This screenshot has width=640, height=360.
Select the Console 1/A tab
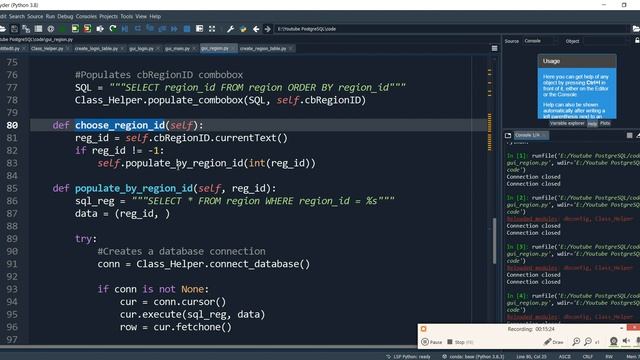pyautogui.click(x=530, y=135)
